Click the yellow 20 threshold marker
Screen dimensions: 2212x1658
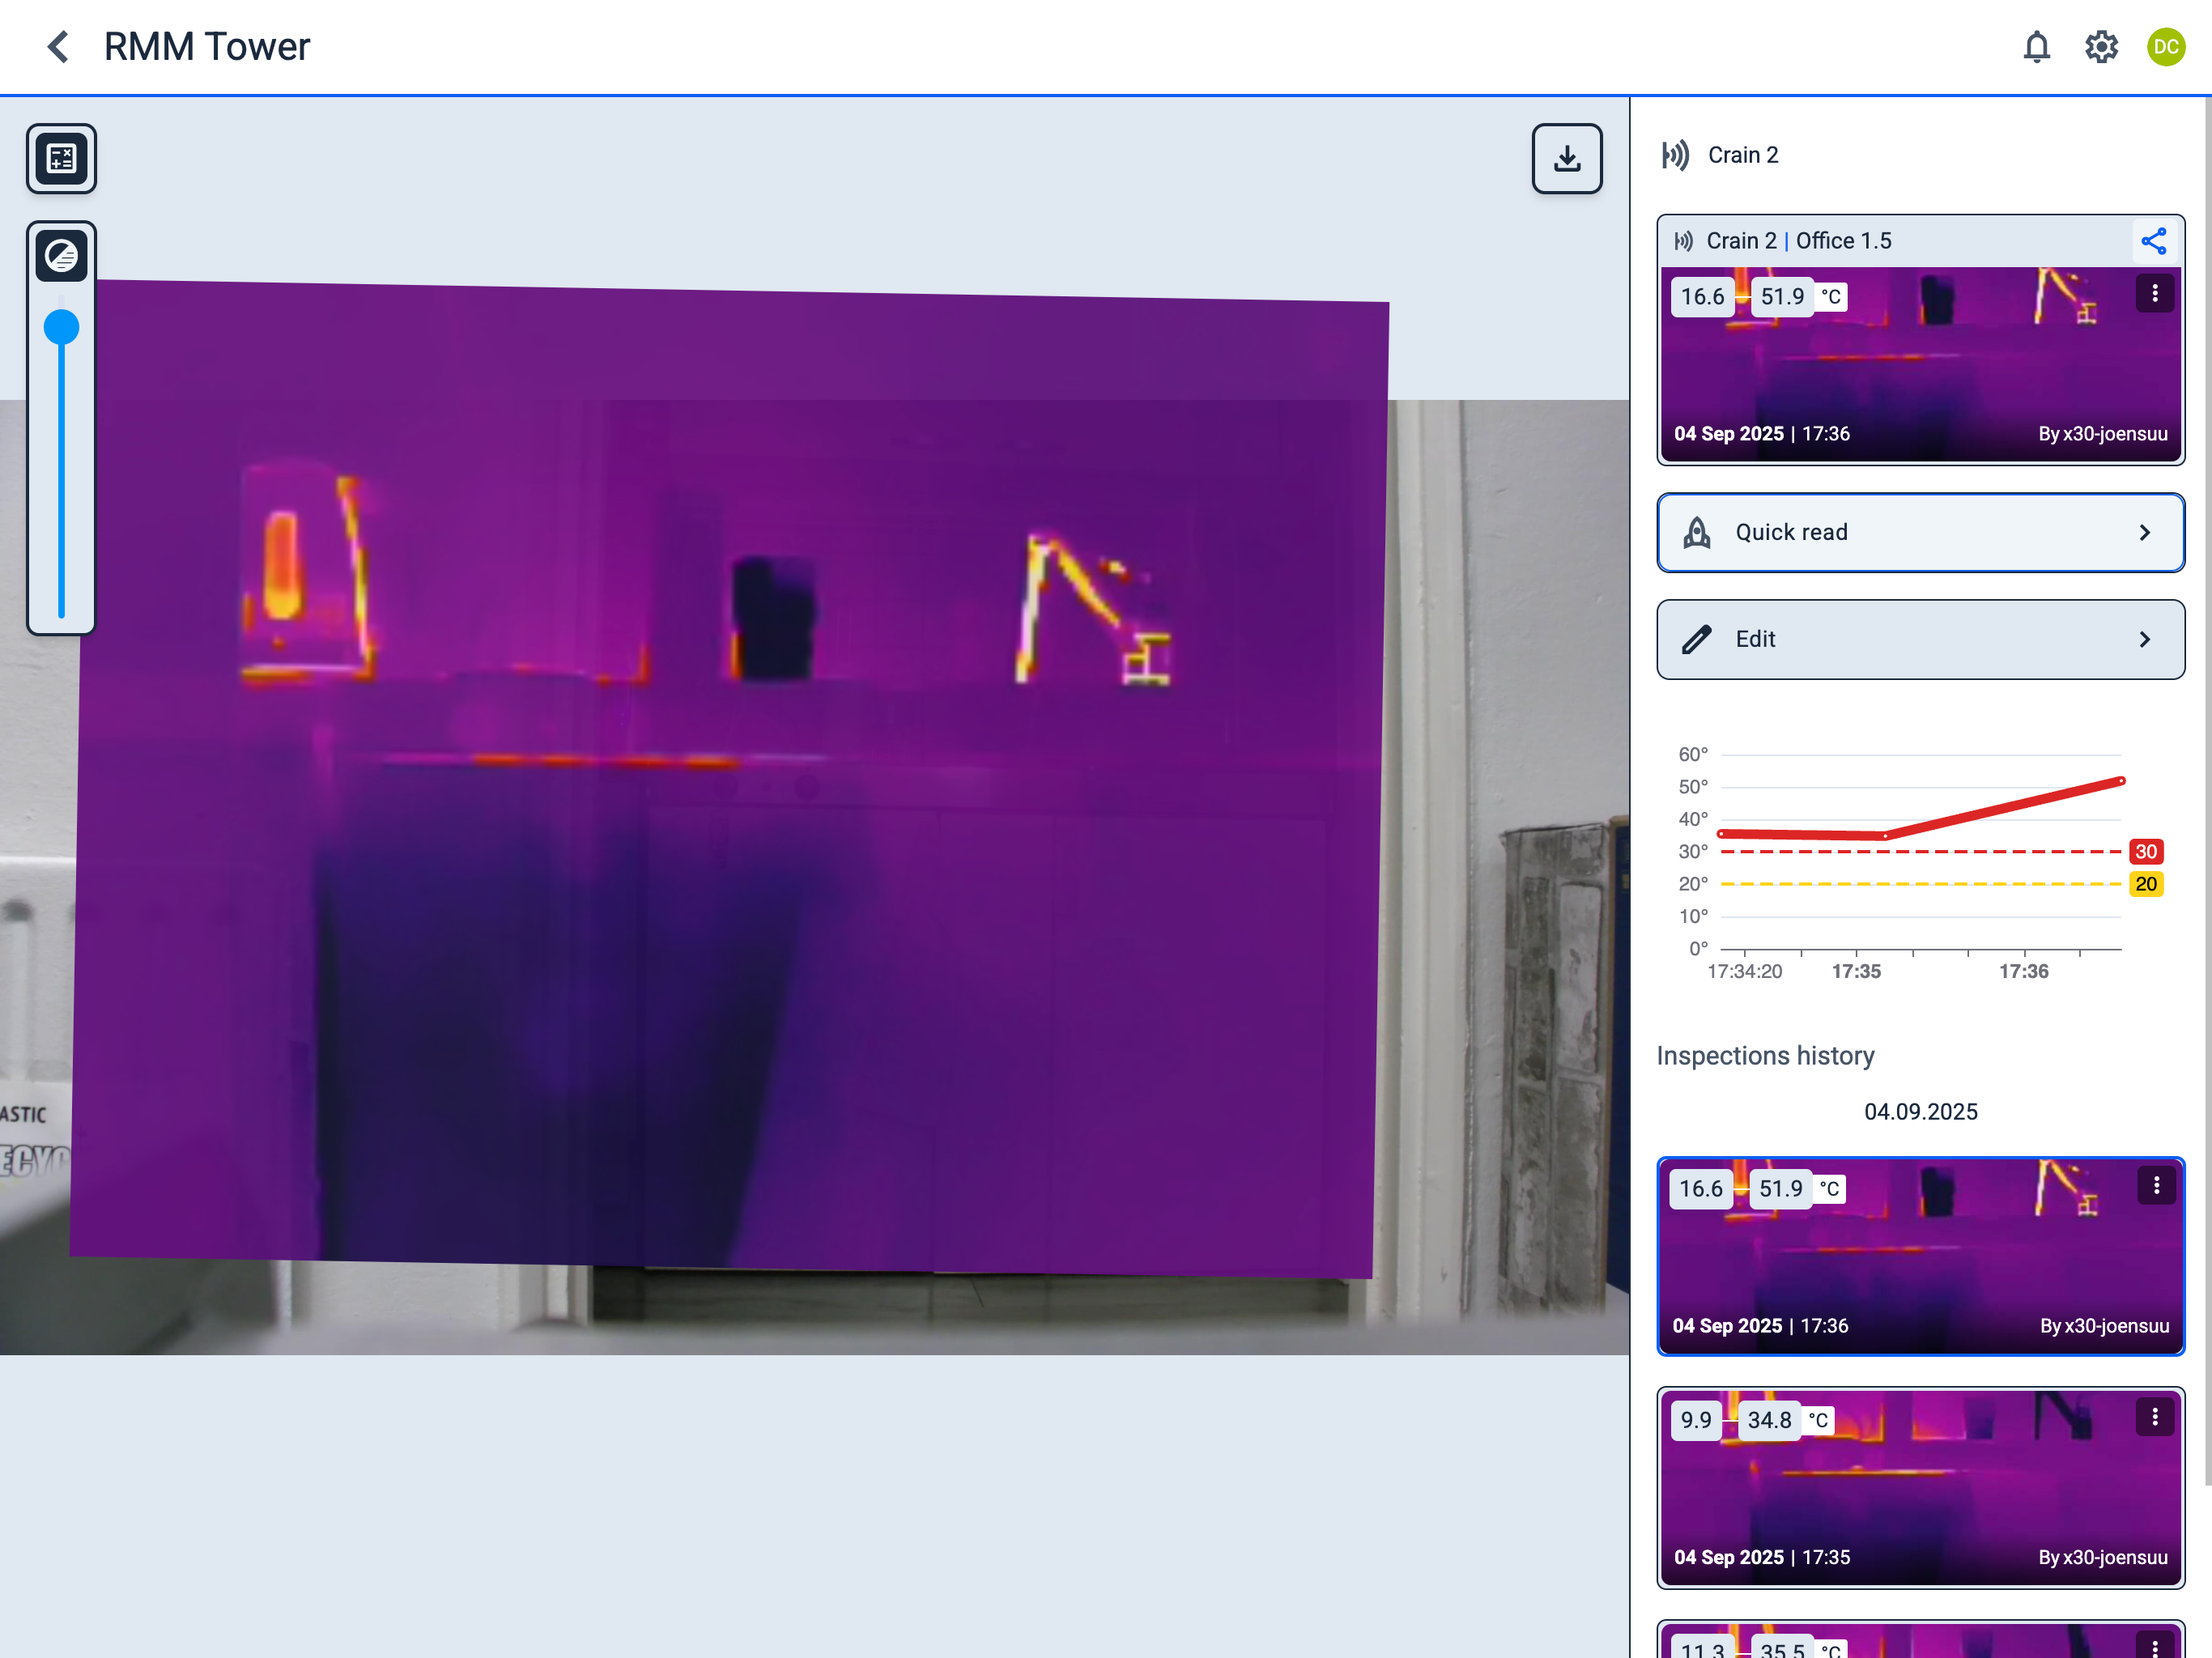tap(2145, 884)
